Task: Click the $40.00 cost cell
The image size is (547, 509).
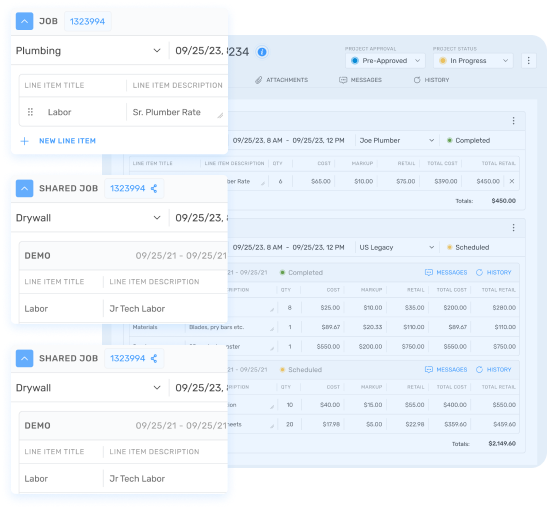Action: click(x=330, y=405)
